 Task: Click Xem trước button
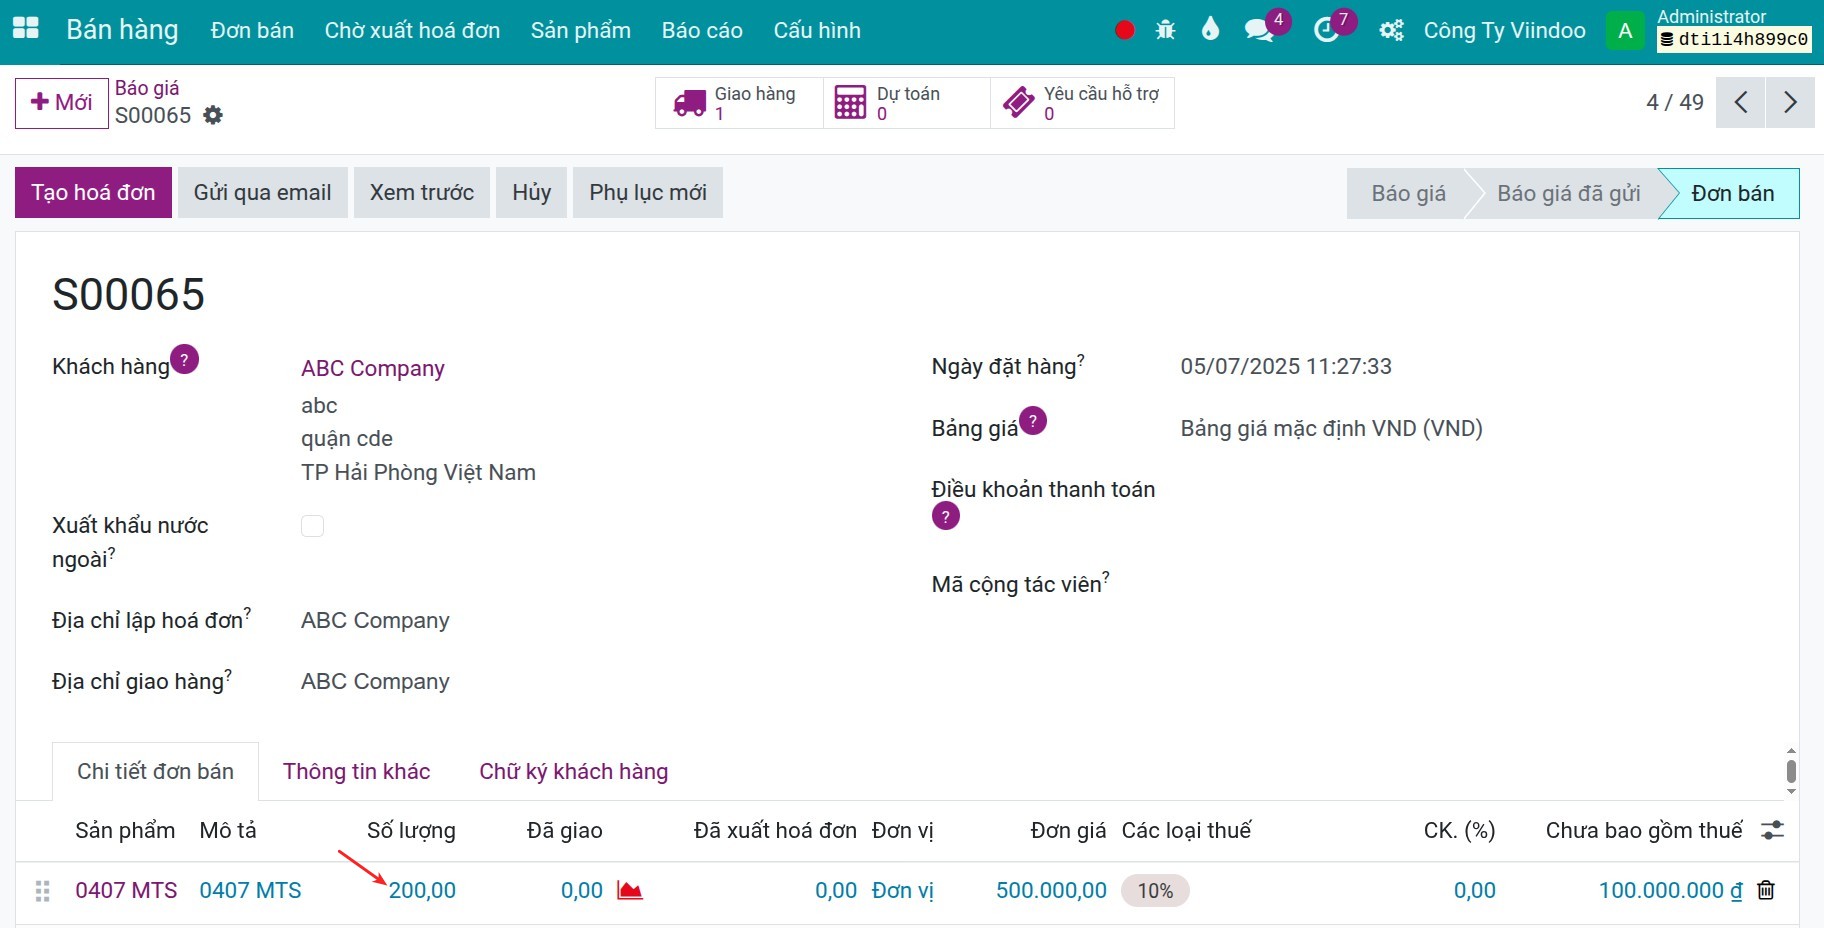pos(422,193)
